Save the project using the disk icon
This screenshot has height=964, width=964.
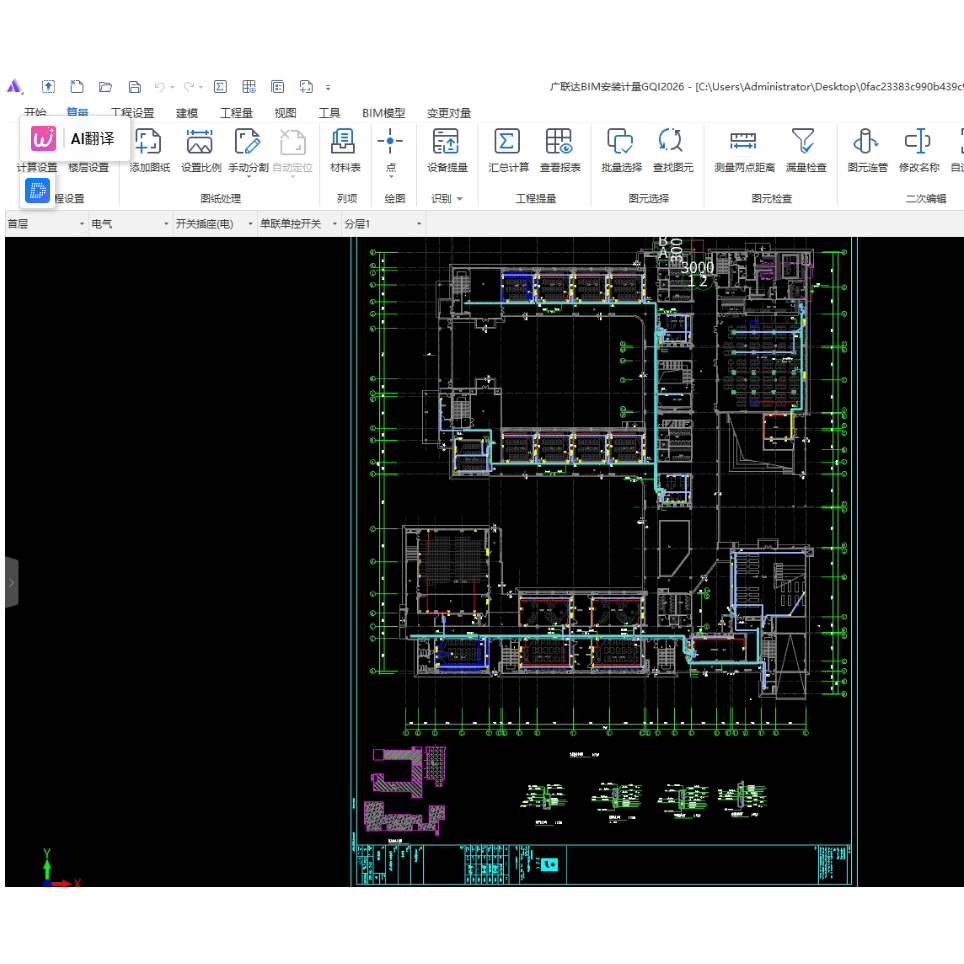point(135,87)
